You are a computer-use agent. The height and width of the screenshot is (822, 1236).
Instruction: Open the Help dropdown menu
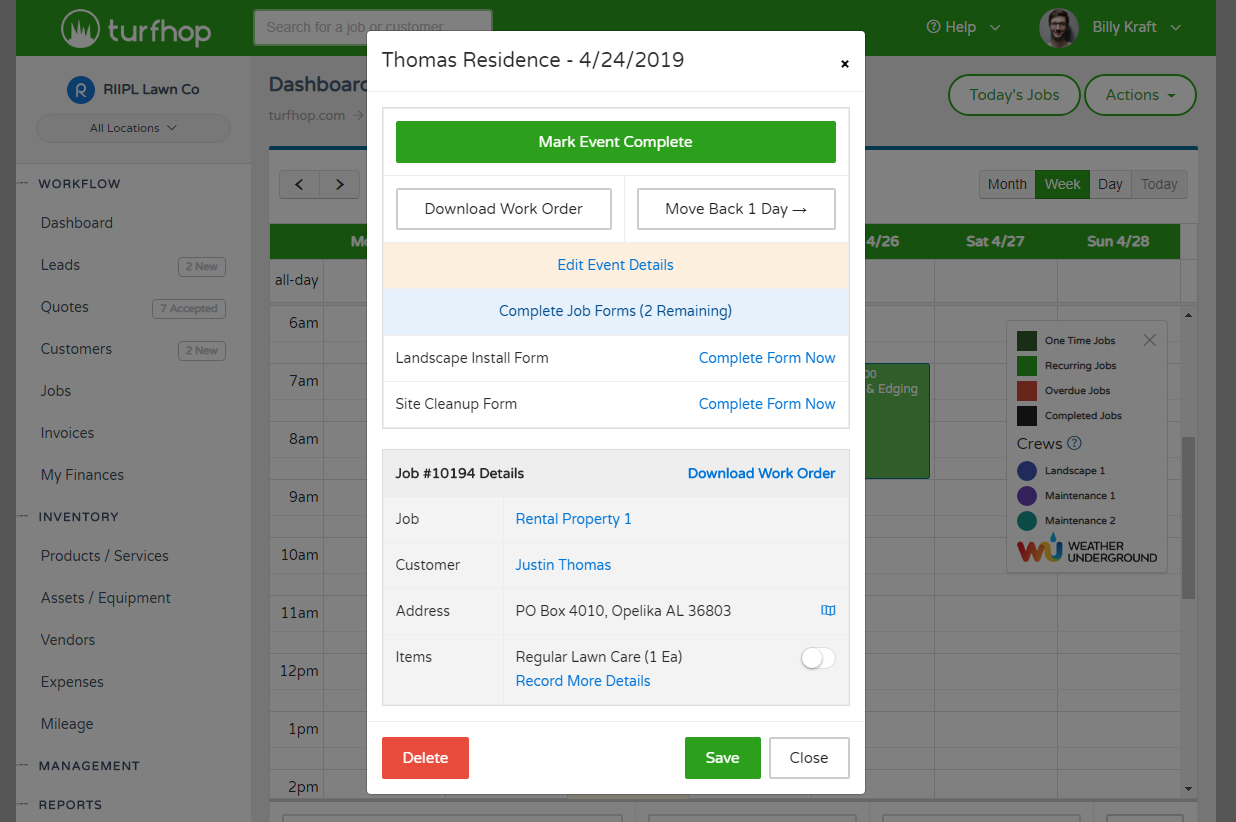963,28
